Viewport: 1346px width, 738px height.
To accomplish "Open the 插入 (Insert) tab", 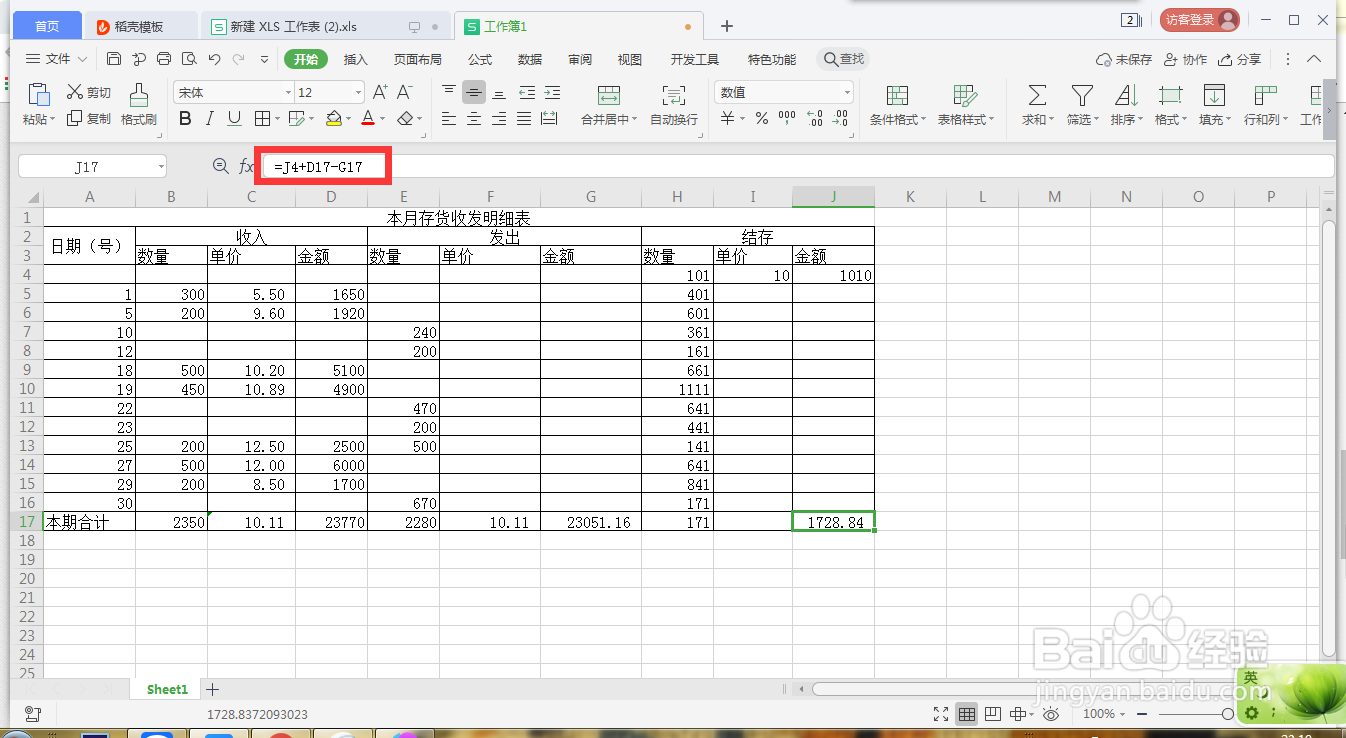I will [356, 59].
